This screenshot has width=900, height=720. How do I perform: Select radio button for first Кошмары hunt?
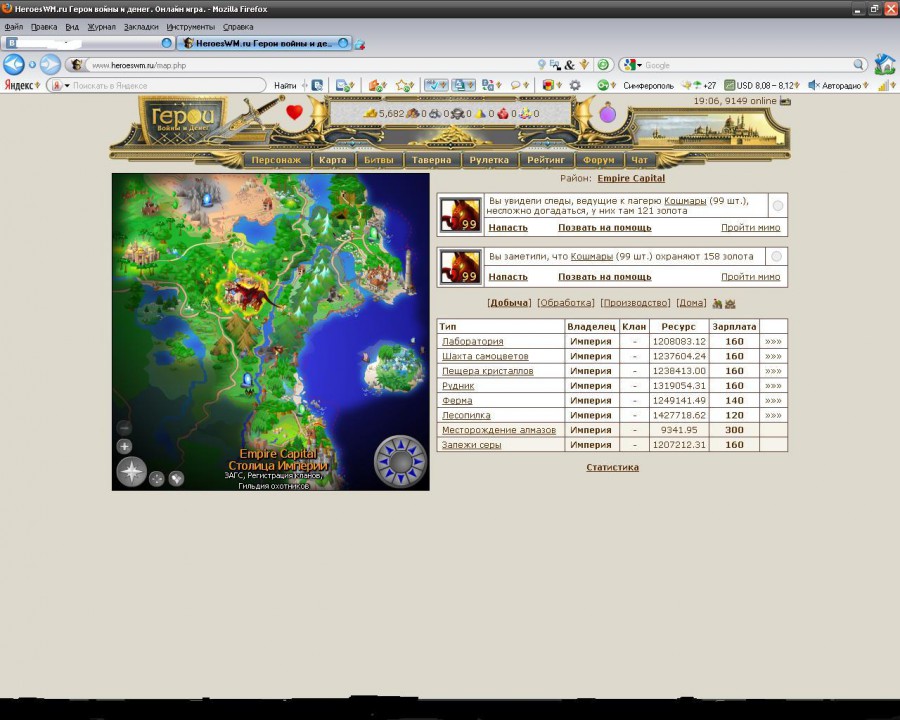click(x=777, y=206)
